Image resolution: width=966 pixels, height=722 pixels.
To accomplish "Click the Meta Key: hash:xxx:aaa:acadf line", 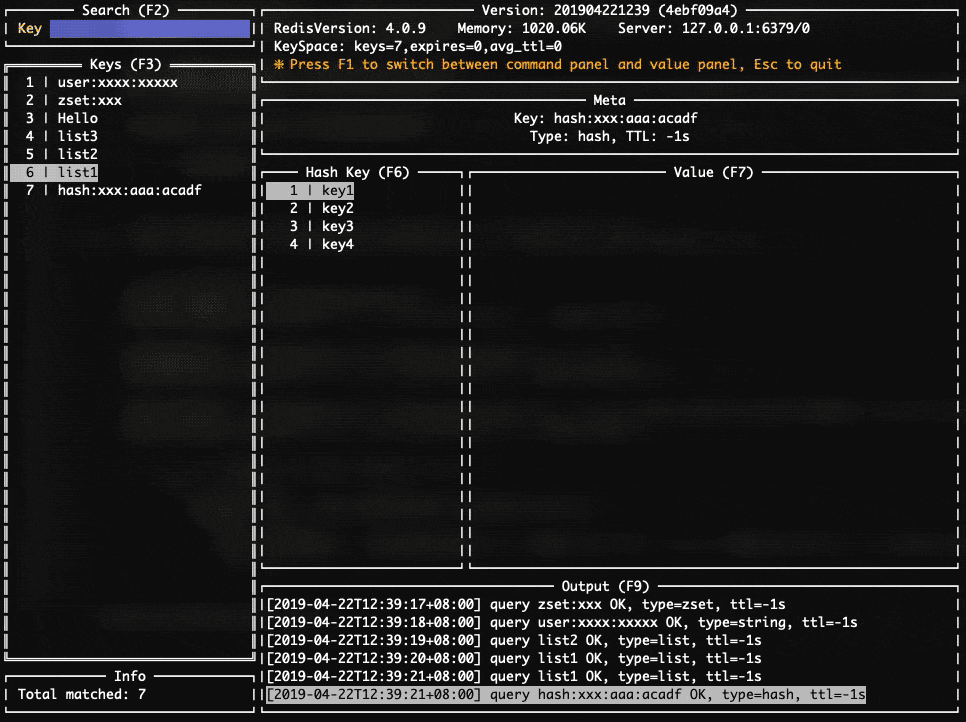I will [606, 118].
